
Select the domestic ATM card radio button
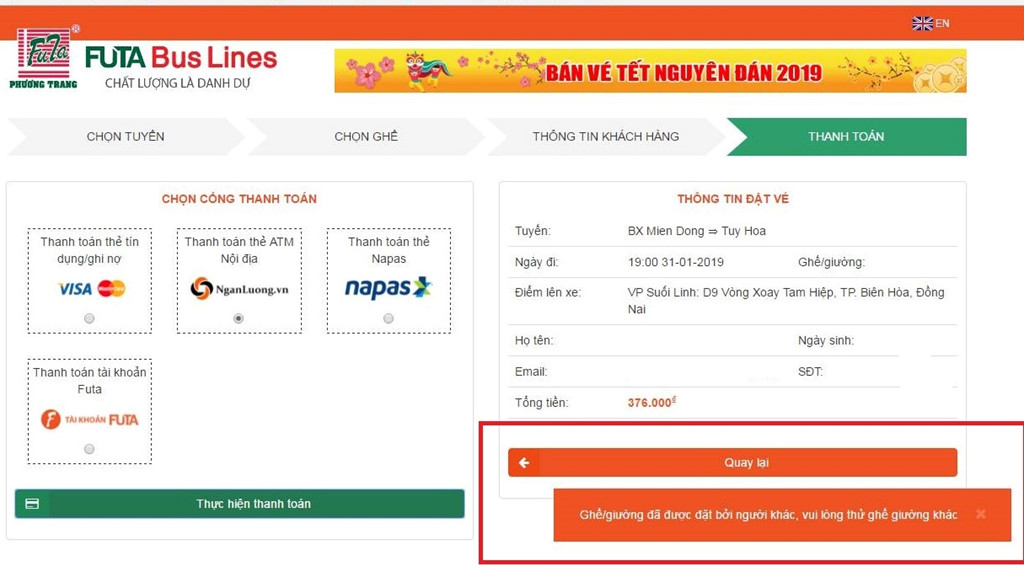[x=238, y=319]
